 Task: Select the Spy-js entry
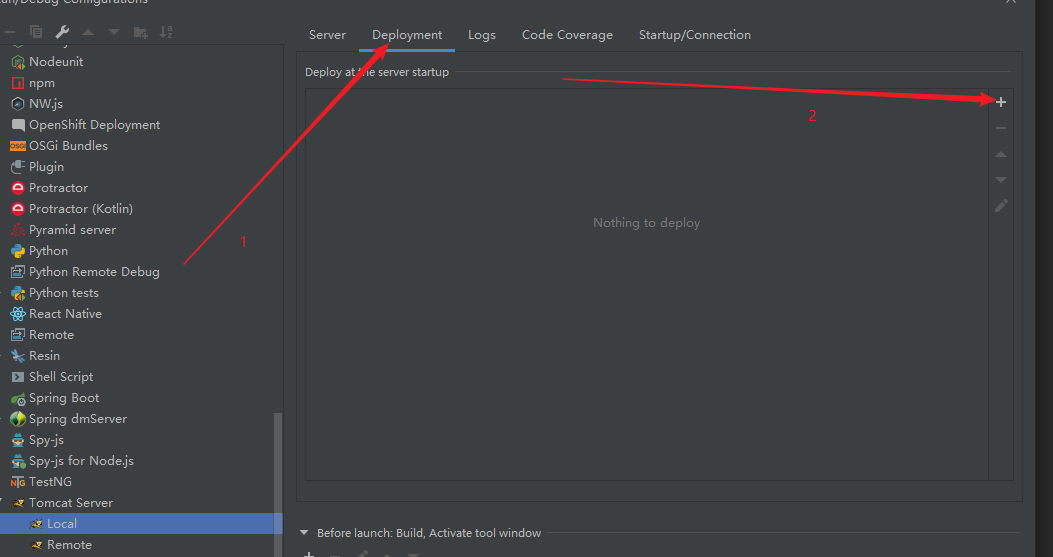(x=46, y=440)
